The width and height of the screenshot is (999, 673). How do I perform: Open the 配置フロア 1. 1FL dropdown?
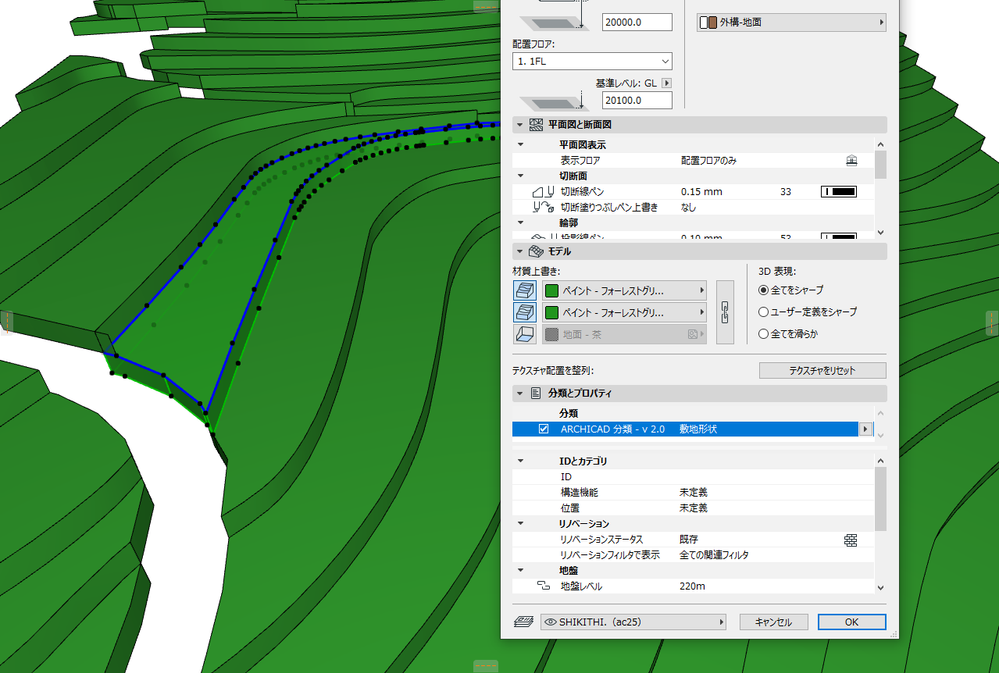coord(592,61)
